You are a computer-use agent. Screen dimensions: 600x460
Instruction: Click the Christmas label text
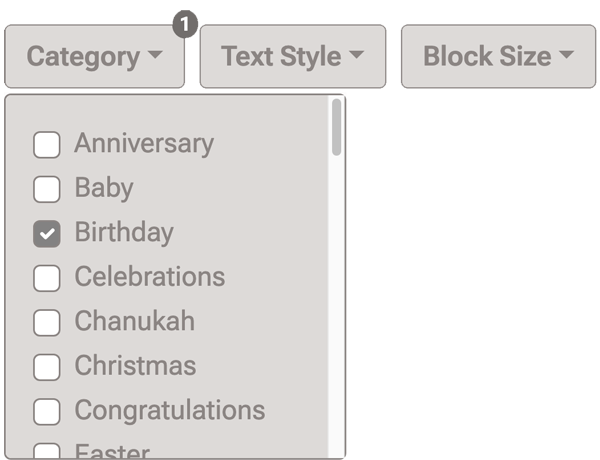coord(135,366)
